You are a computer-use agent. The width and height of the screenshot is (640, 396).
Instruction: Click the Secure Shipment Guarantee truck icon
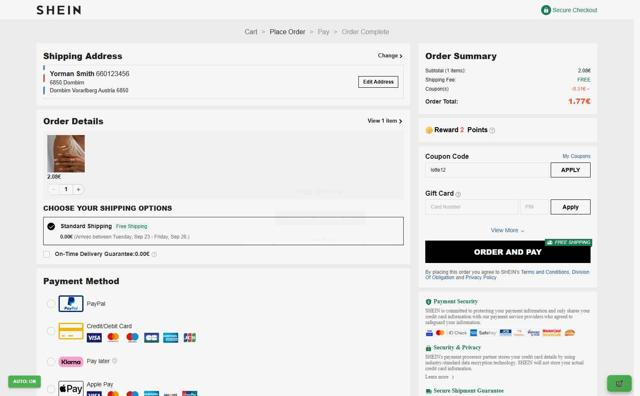coord(429,391)
